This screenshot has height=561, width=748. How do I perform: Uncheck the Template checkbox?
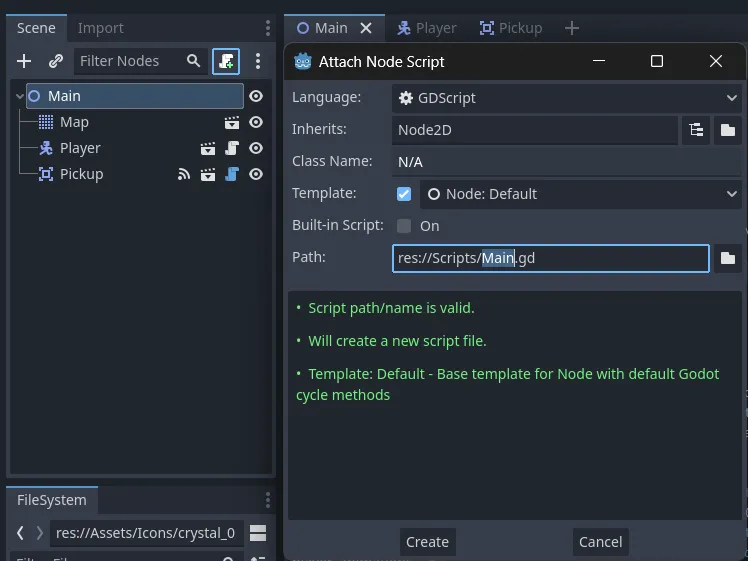point(404,194)
